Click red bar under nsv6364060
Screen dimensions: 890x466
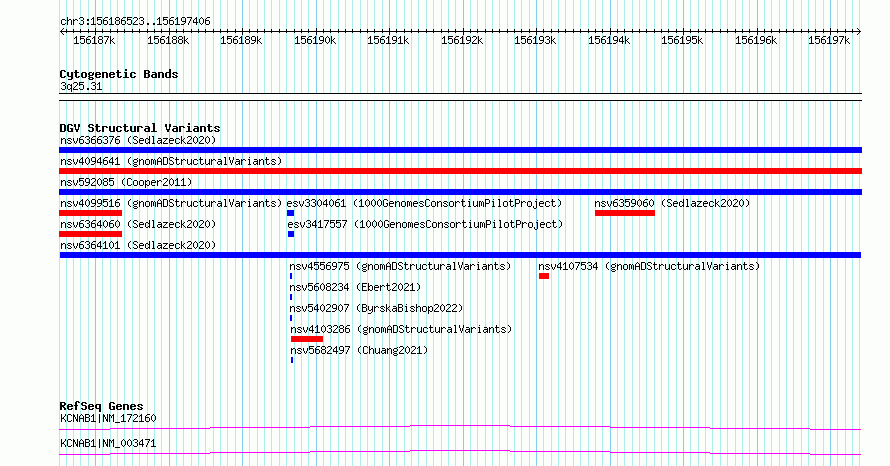[90, 234]
